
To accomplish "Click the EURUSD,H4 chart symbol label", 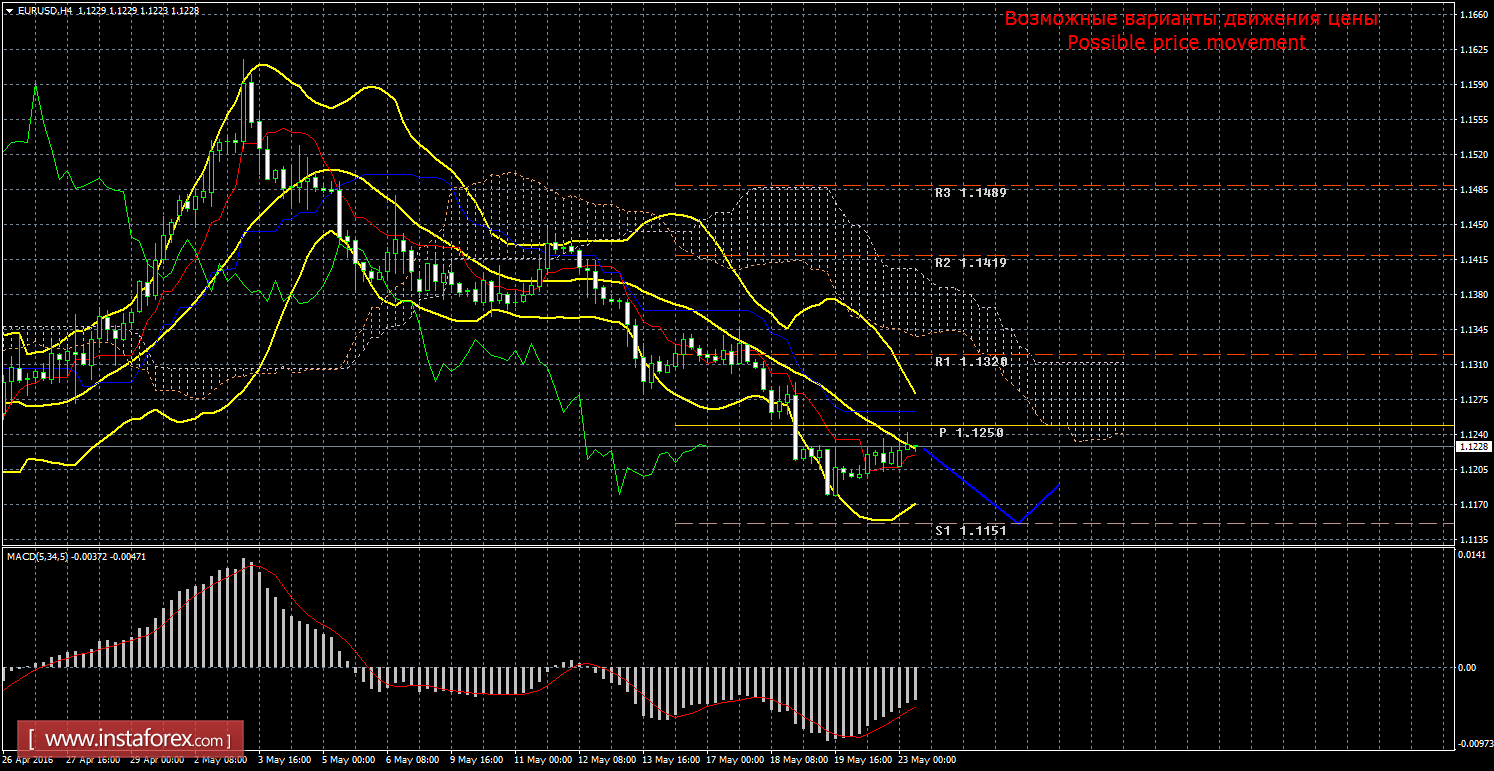I will click(x=40, y=9).
